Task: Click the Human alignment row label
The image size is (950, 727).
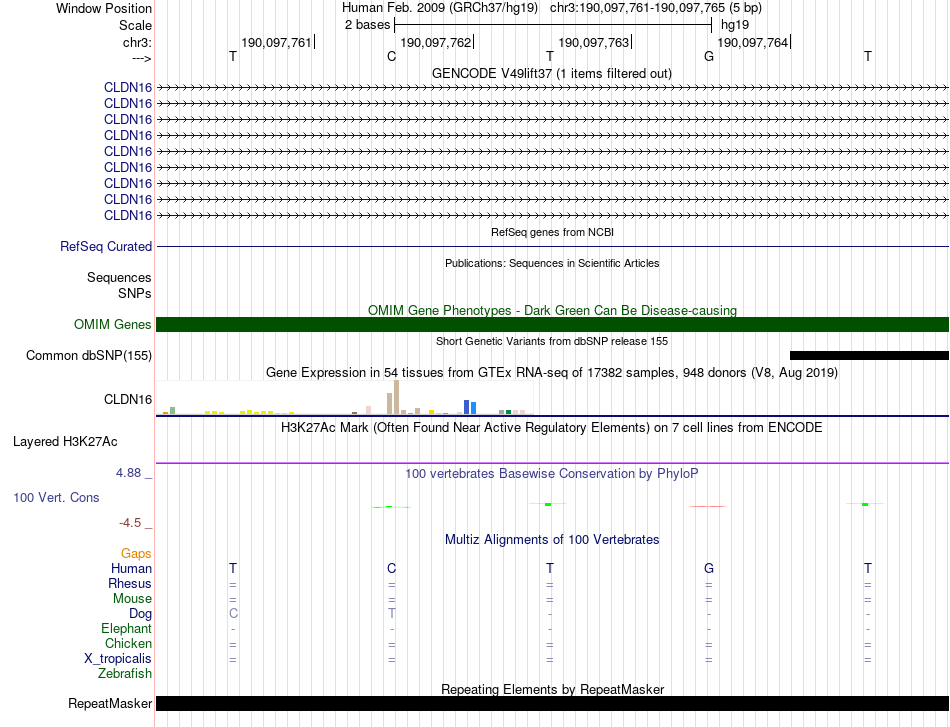Action: pyautogui.click(x=131, y=568)
